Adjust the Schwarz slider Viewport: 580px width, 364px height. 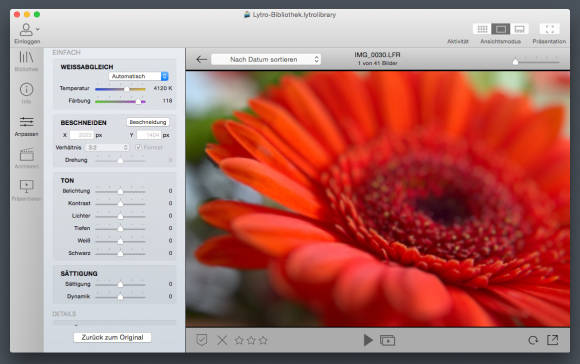[x=120, y=253]
